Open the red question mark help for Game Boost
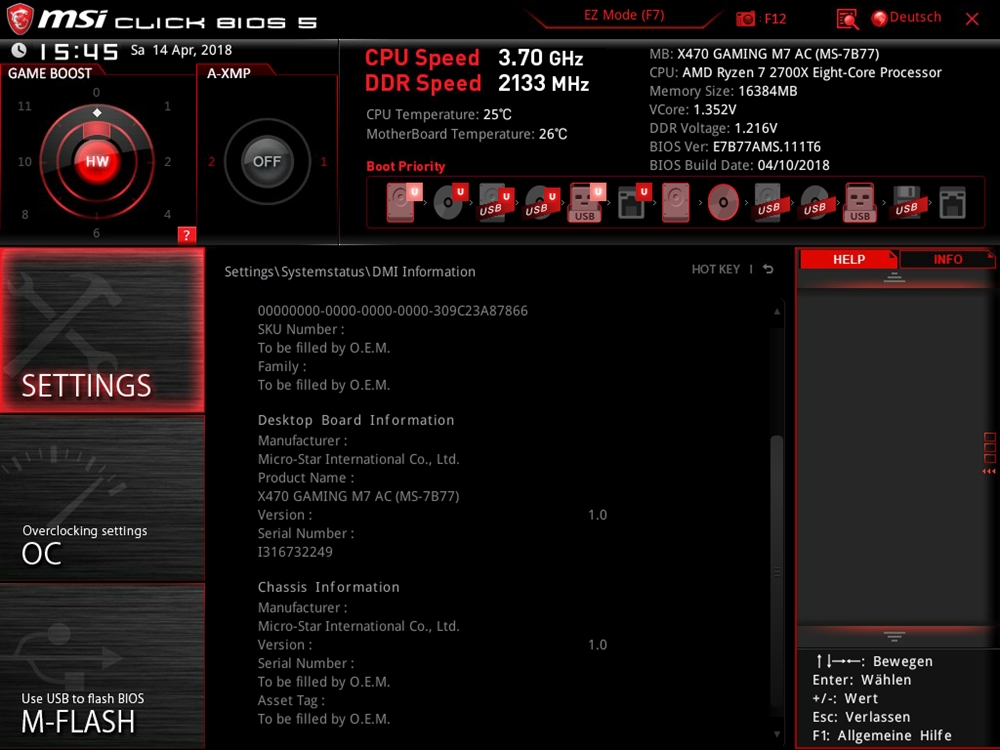 (x=186, y=235)
